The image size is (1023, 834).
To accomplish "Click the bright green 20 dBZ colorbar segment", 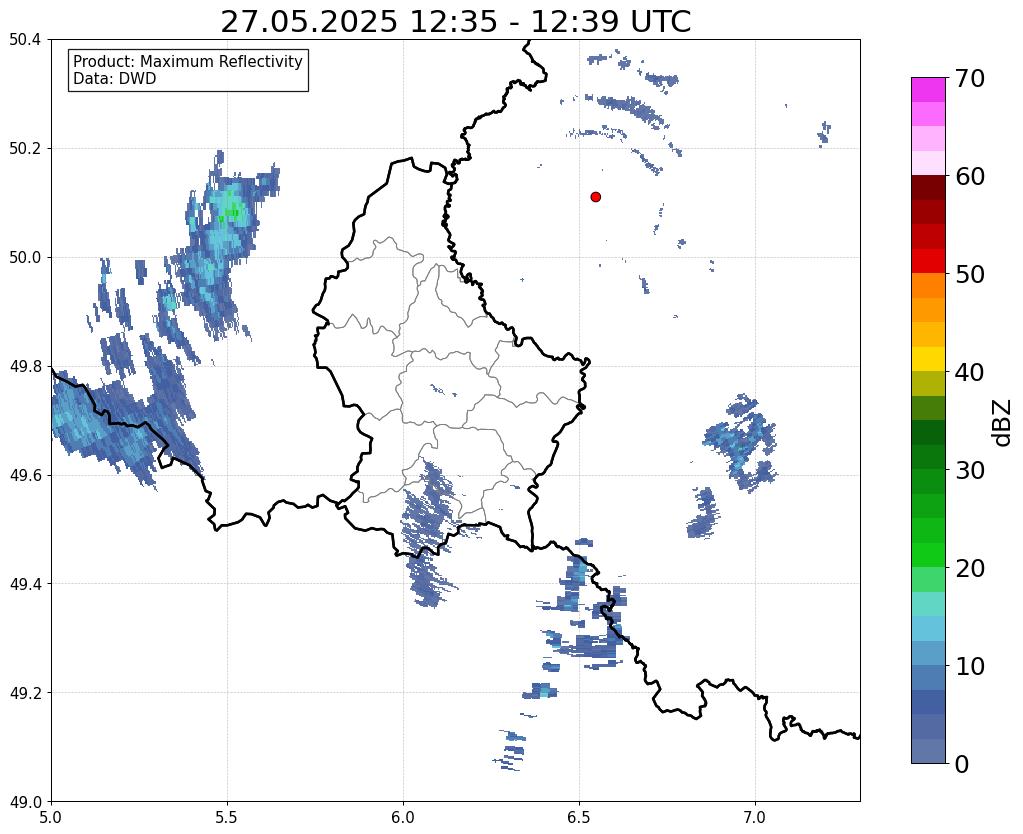I will click(x=928, y=555).
